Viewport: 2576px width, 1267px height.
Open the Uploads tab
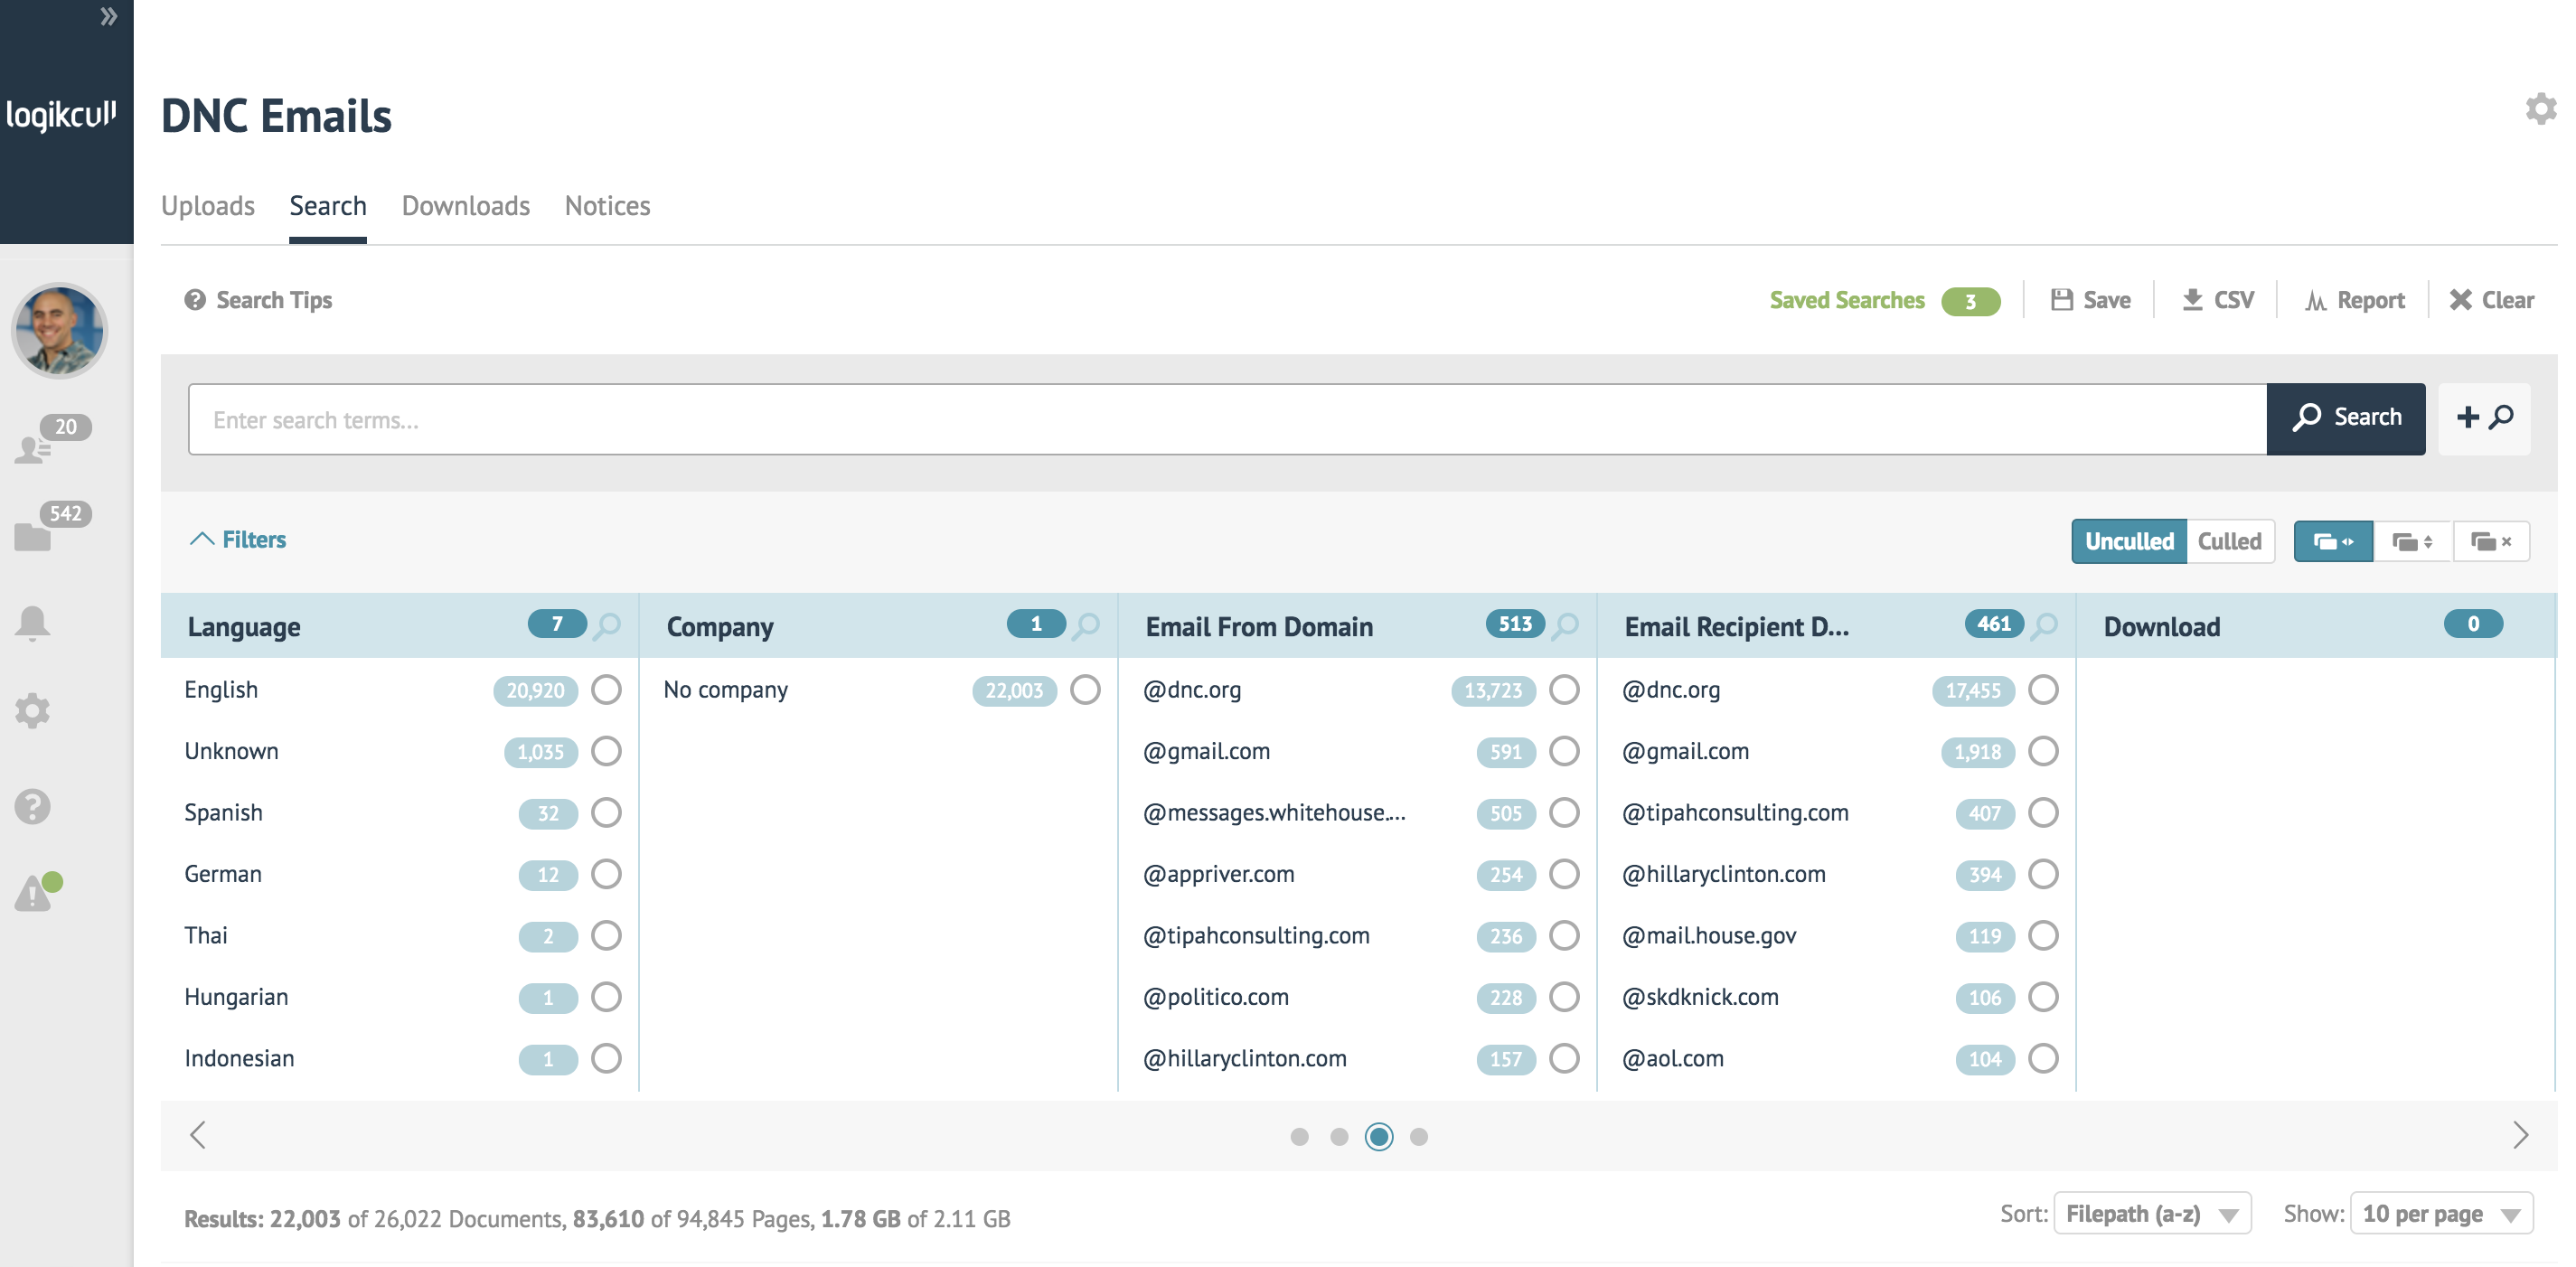pos(208,206)
